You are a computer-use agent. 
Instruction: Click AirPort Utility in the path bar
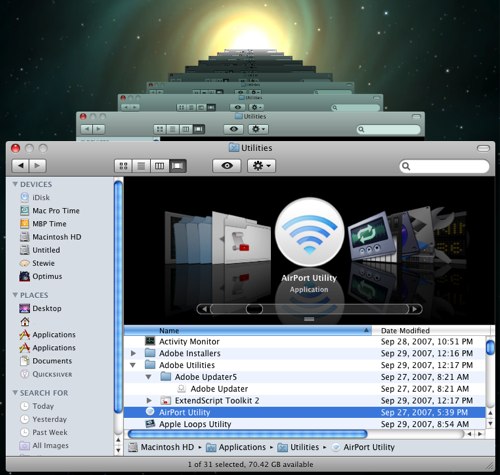[x=363, y=447]
